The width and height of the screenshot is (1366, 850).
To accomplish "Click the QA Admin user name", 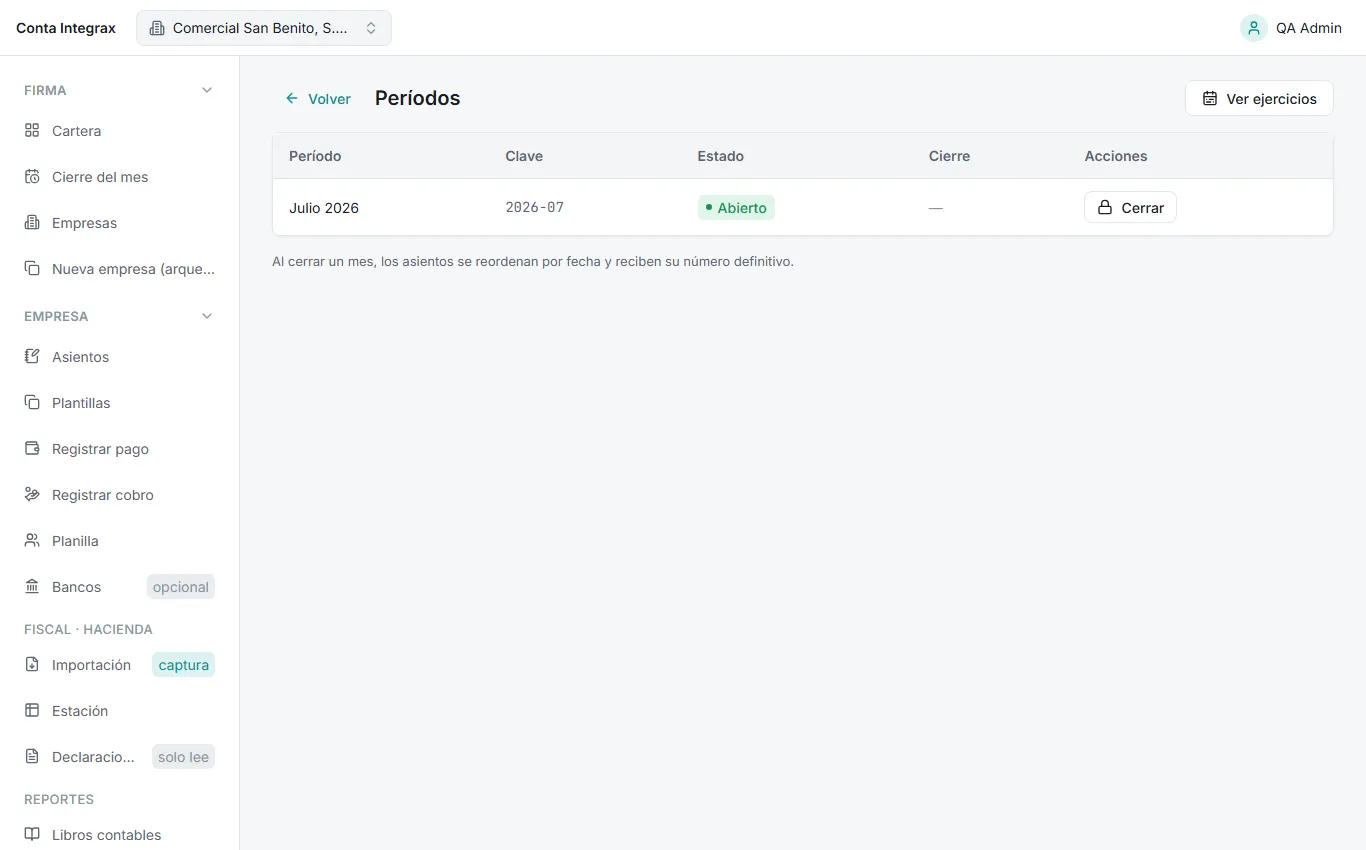I will coord(1309,28).
